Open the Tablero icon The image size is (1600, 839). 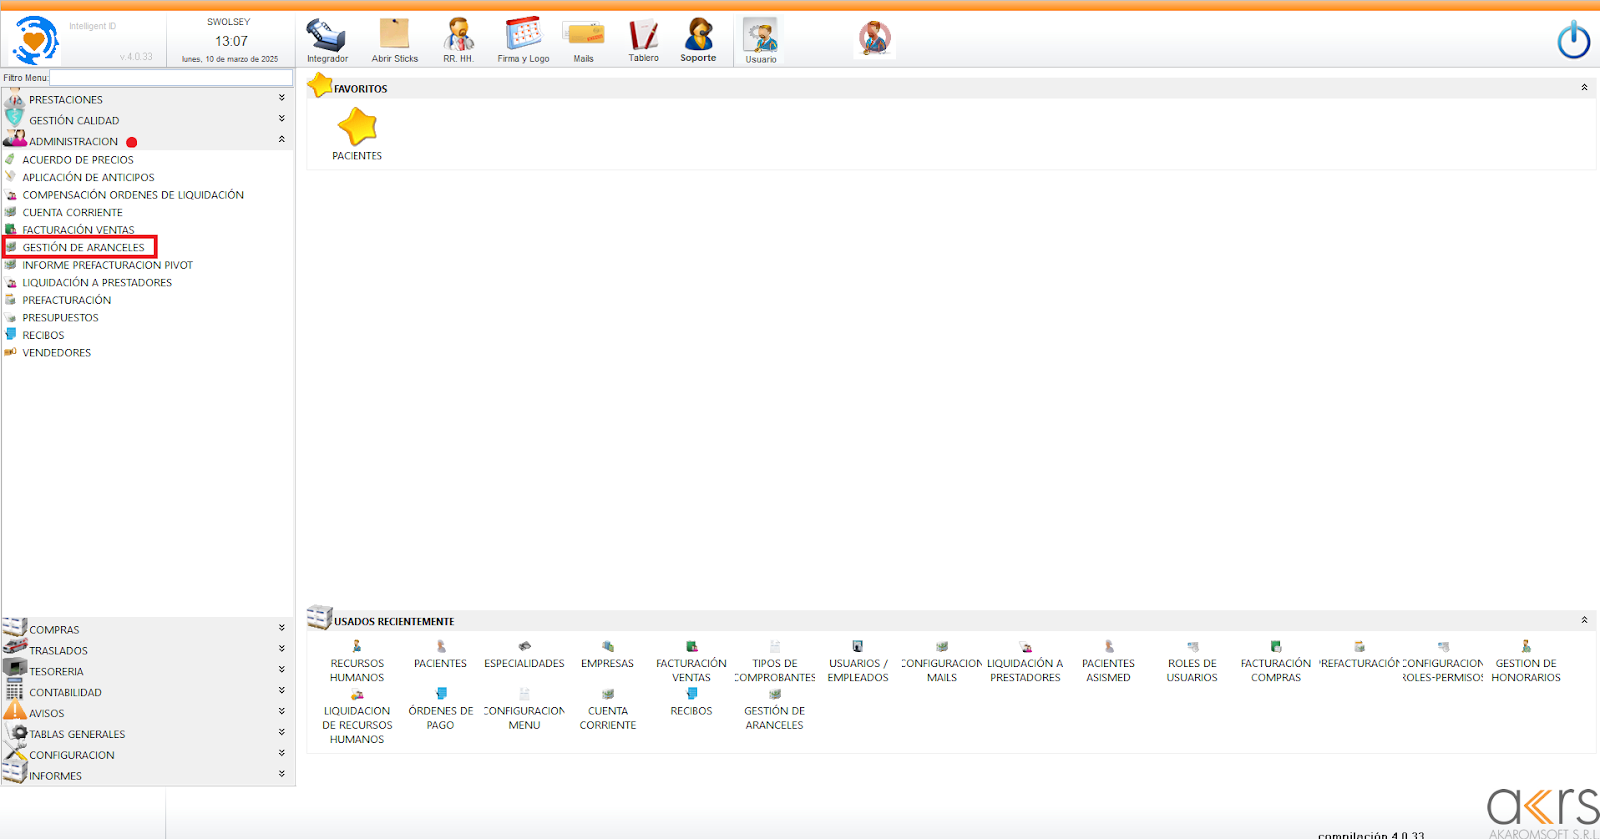point(643,37)
